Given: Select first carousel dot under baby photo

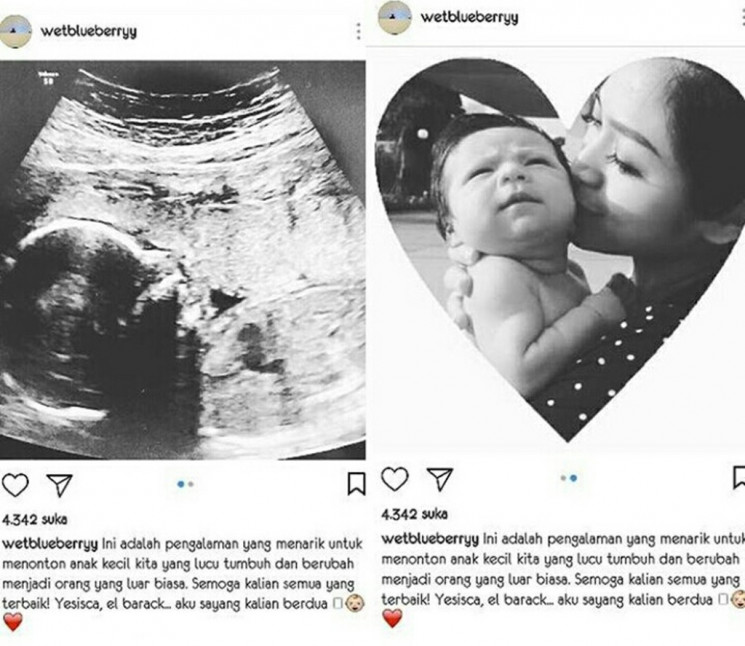Looking at the screenshot, I should tap(564, 478).
